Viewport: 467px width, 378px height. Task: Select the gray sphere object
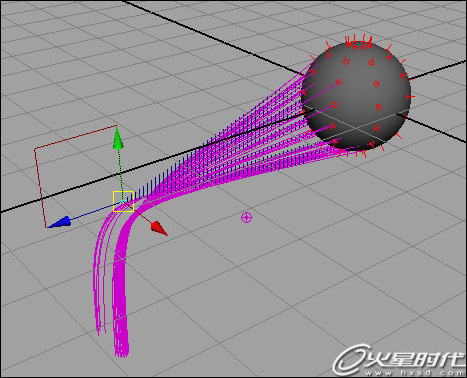356,96
